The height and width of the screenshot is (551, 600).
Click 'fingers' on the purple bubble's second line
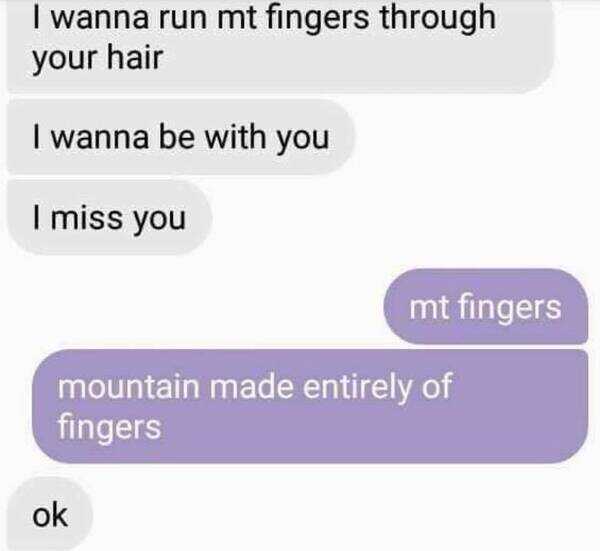pyautogui.click(x=109, y=427)
